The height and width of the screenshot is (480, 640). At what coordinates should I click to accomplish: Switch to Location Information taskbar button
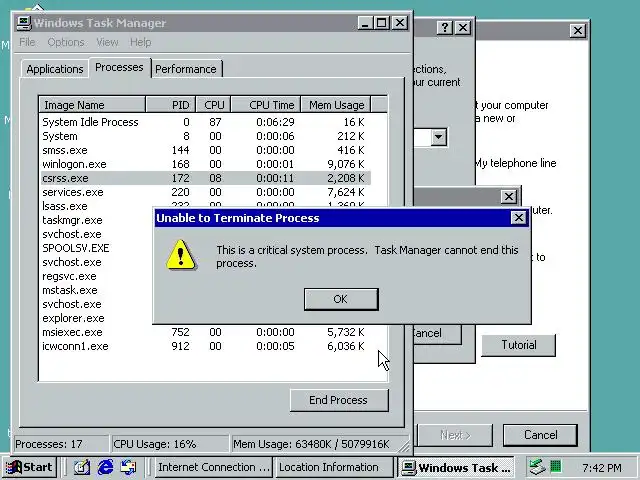333,467
